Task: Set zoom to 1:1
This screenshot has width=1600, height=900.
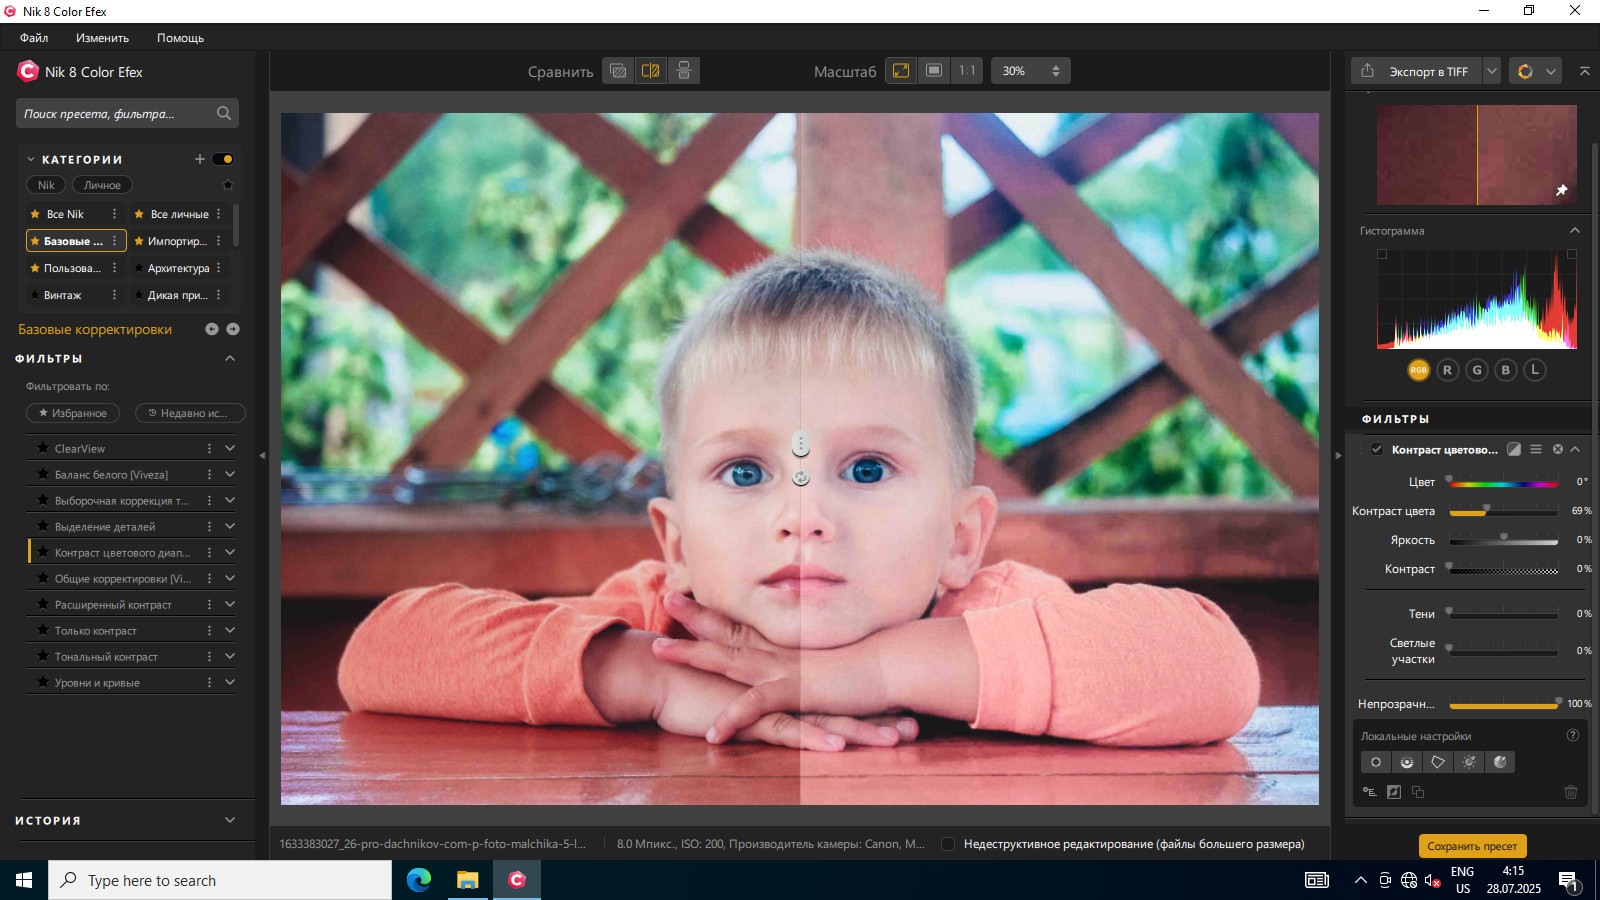Action: coord(967,71)
